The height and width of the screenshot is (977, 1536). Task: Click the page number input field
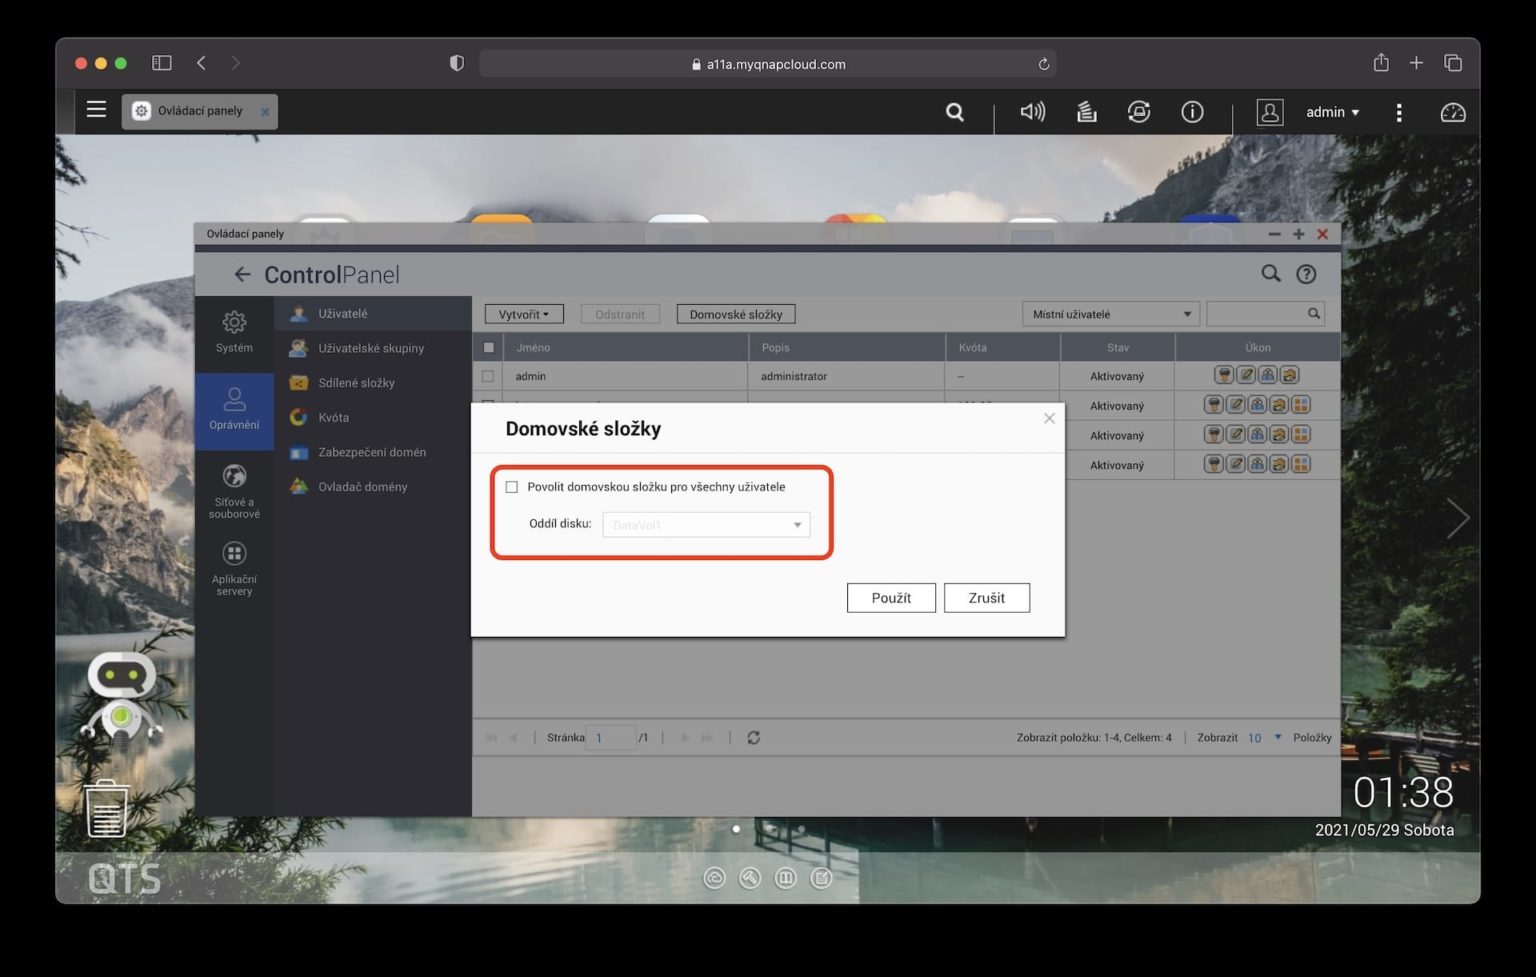click(613, 737)
